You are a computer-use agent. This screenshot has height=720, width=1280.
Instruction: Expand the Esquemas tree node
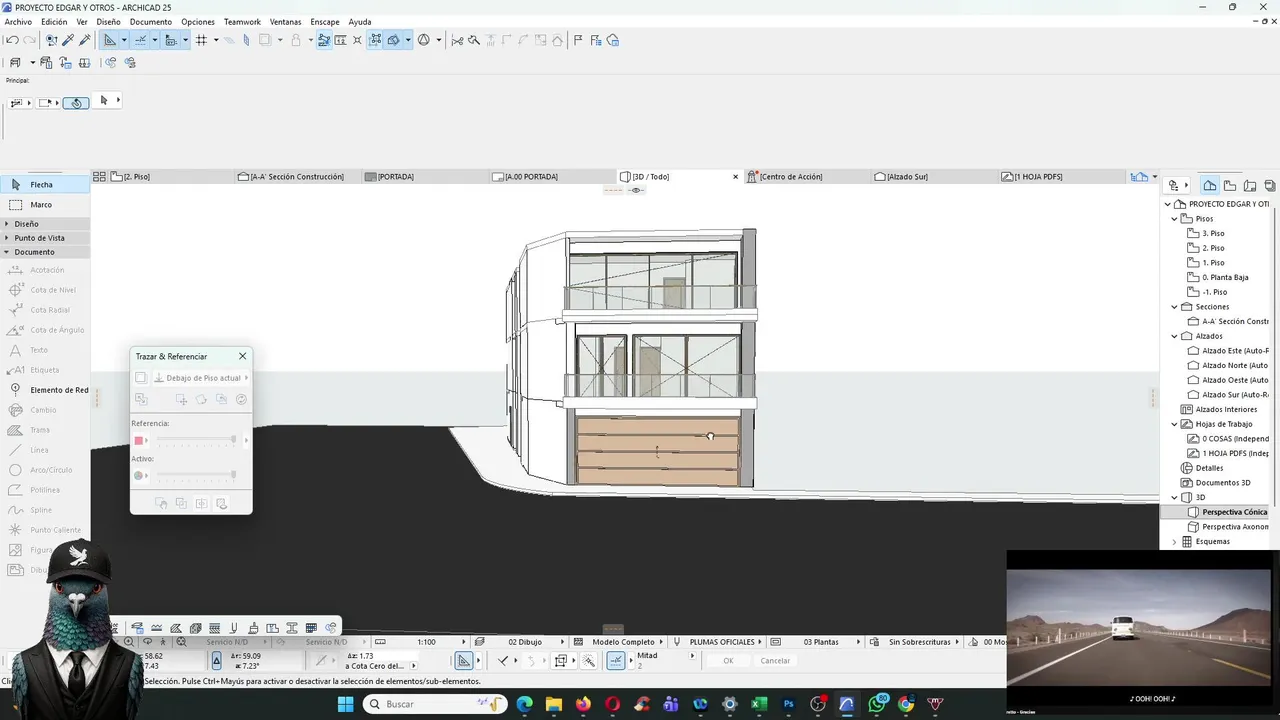[x=1175, y=542]
